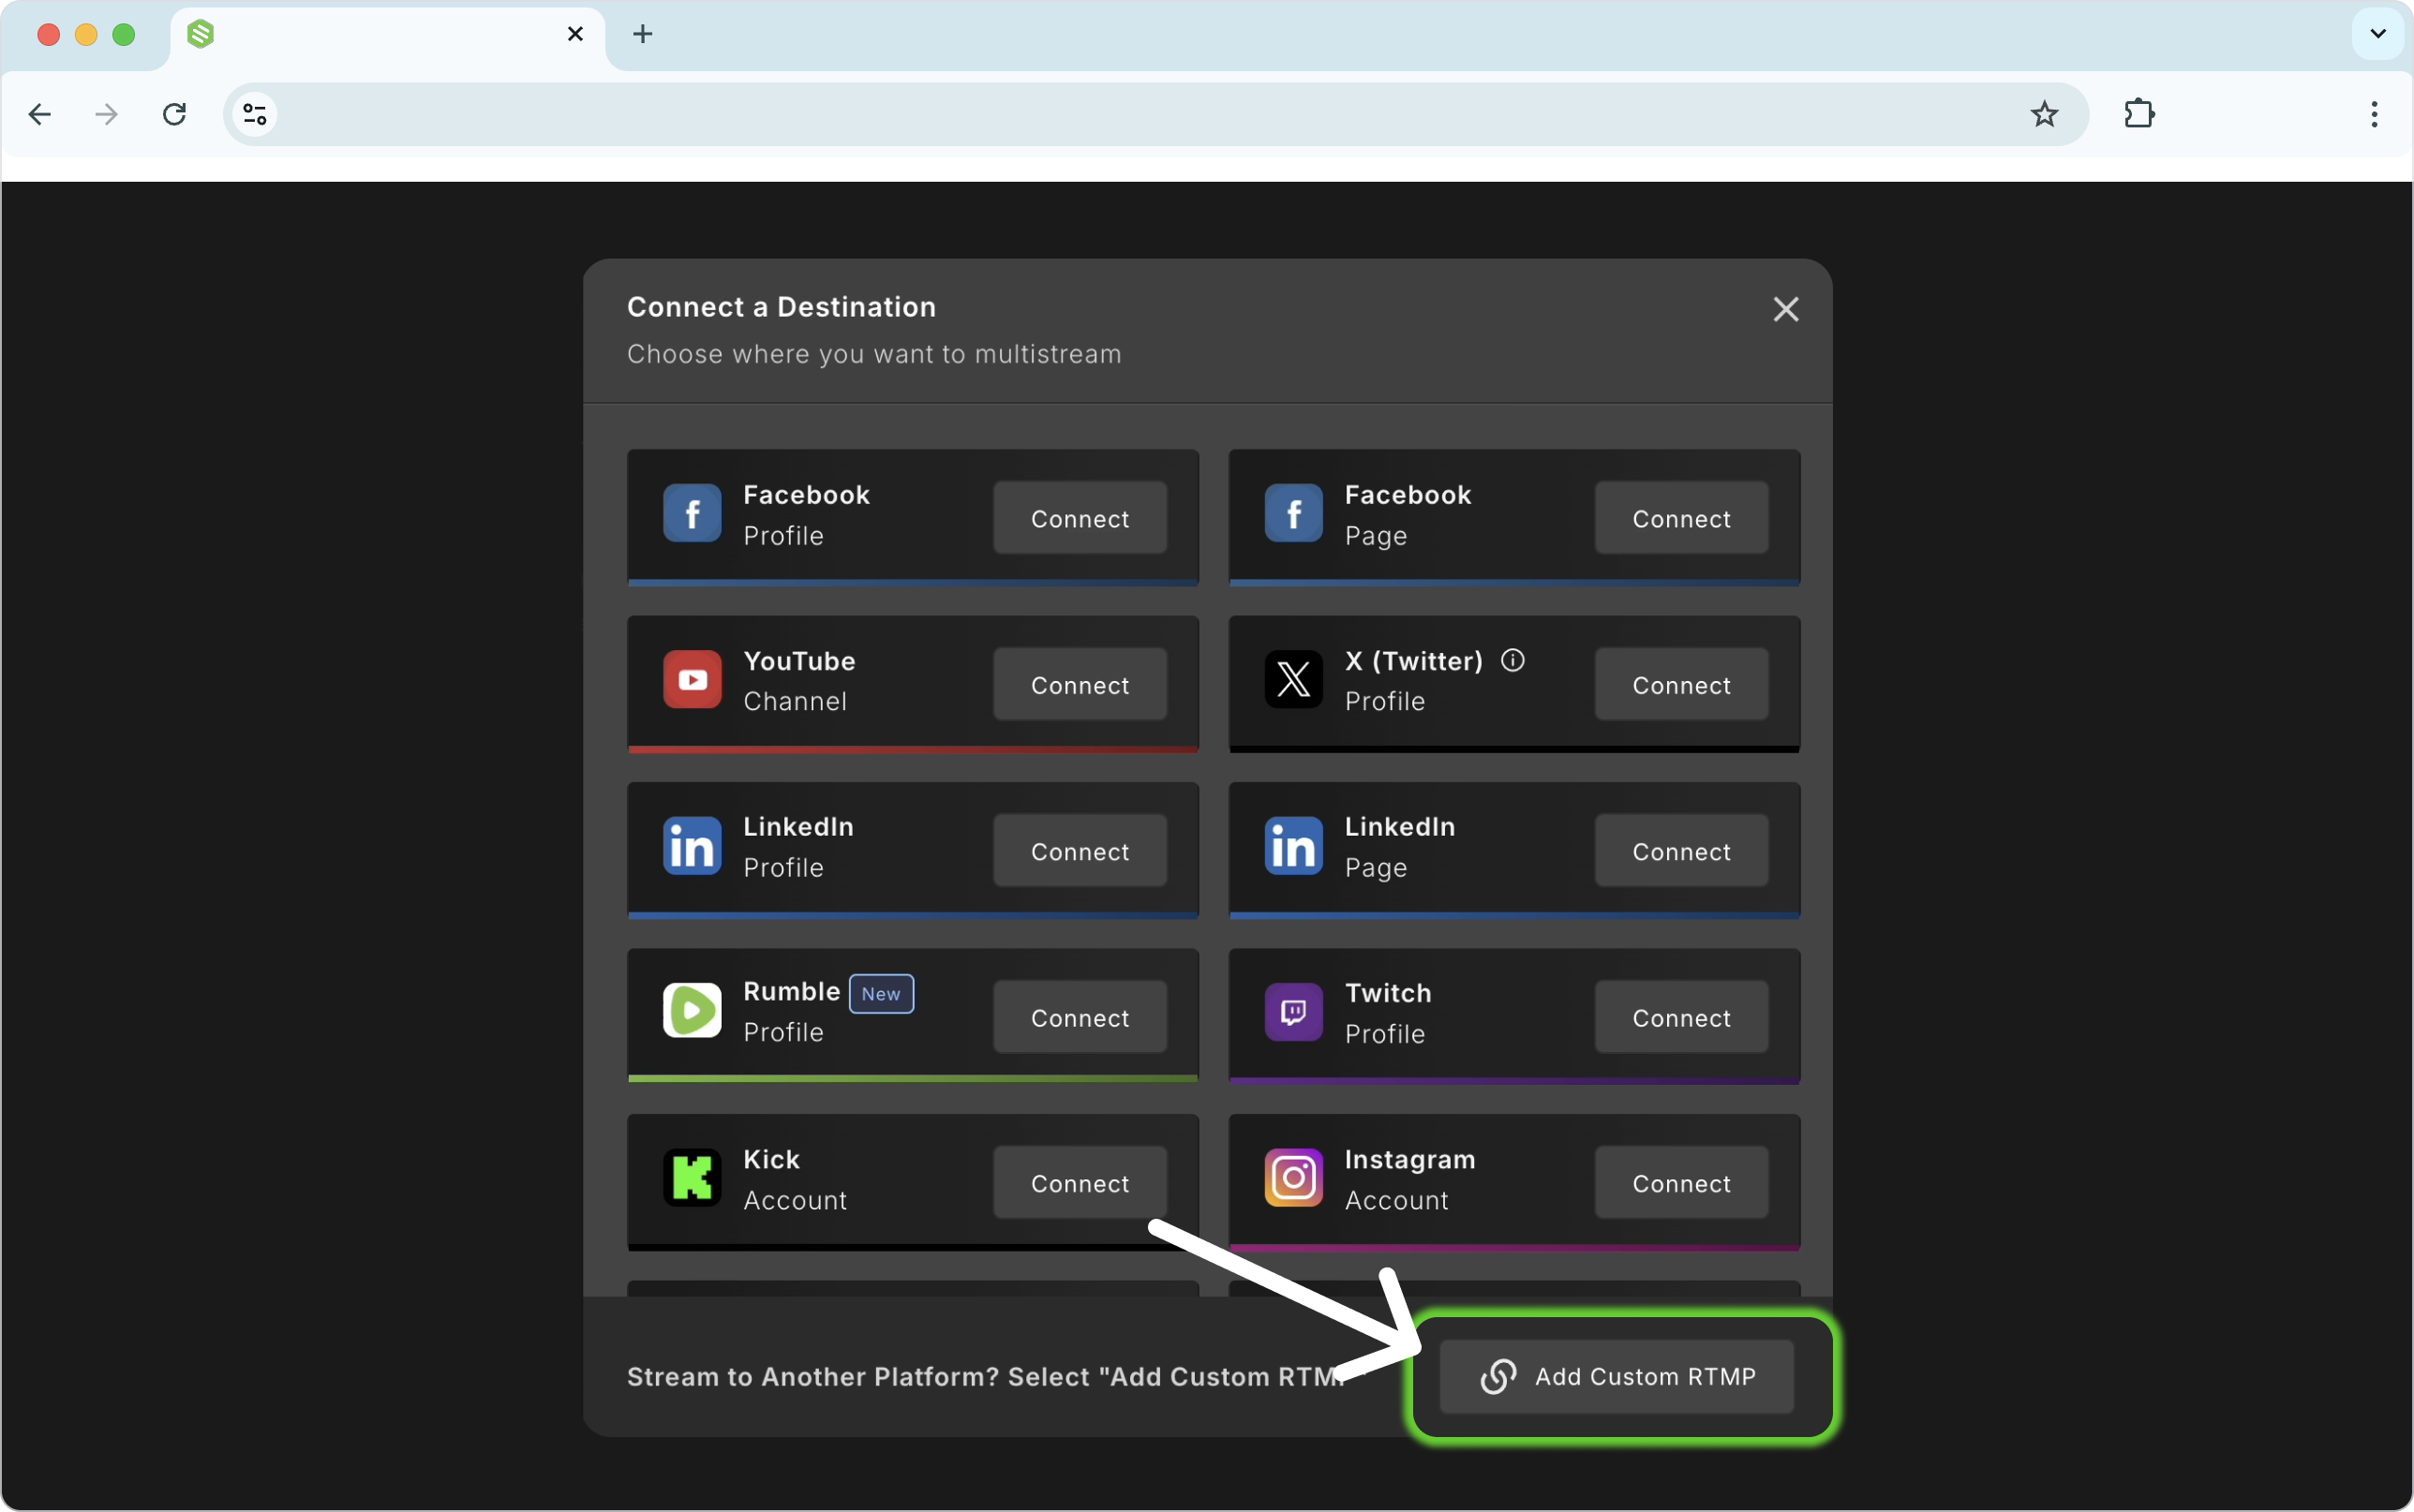Go back to the previous page

click(x=40, y=114)
